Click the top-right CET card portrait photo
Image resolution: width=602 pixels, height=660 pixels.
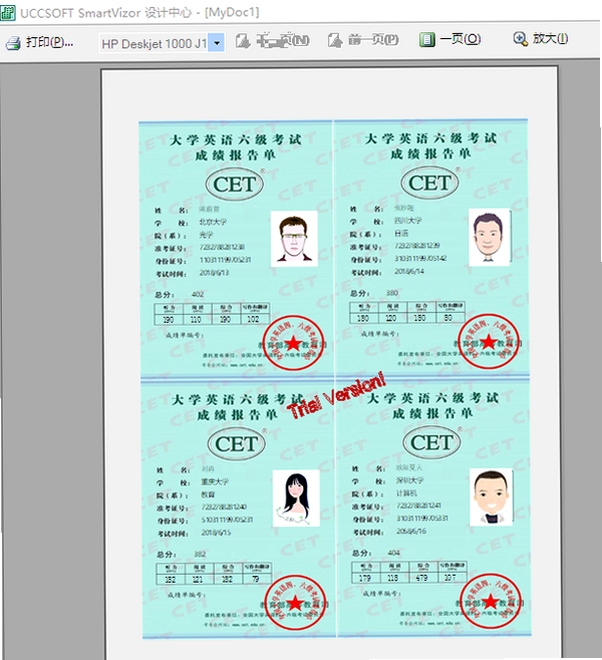[489, 237]
